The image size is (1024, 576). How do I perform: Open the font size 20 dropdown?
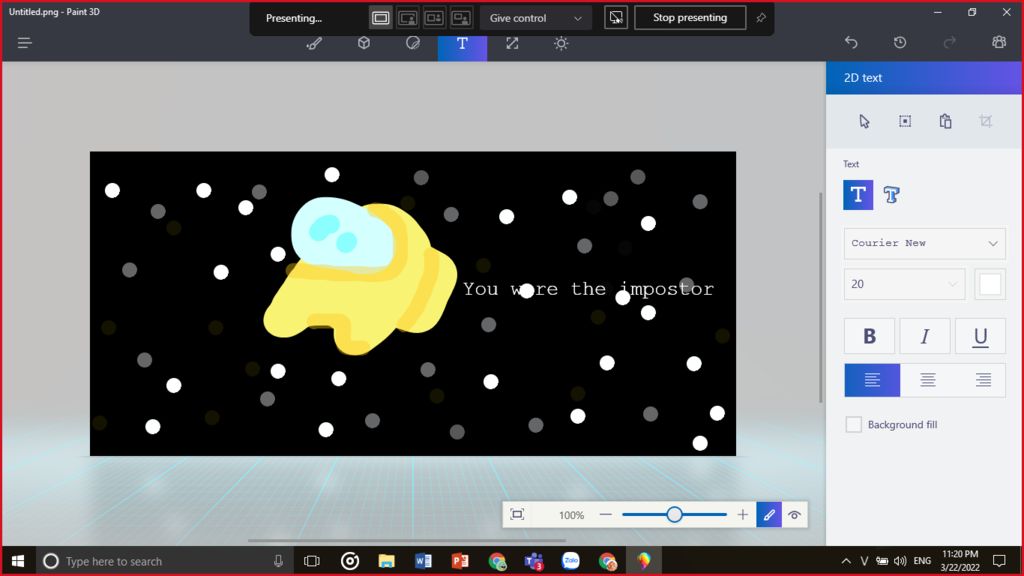(904, 284)
